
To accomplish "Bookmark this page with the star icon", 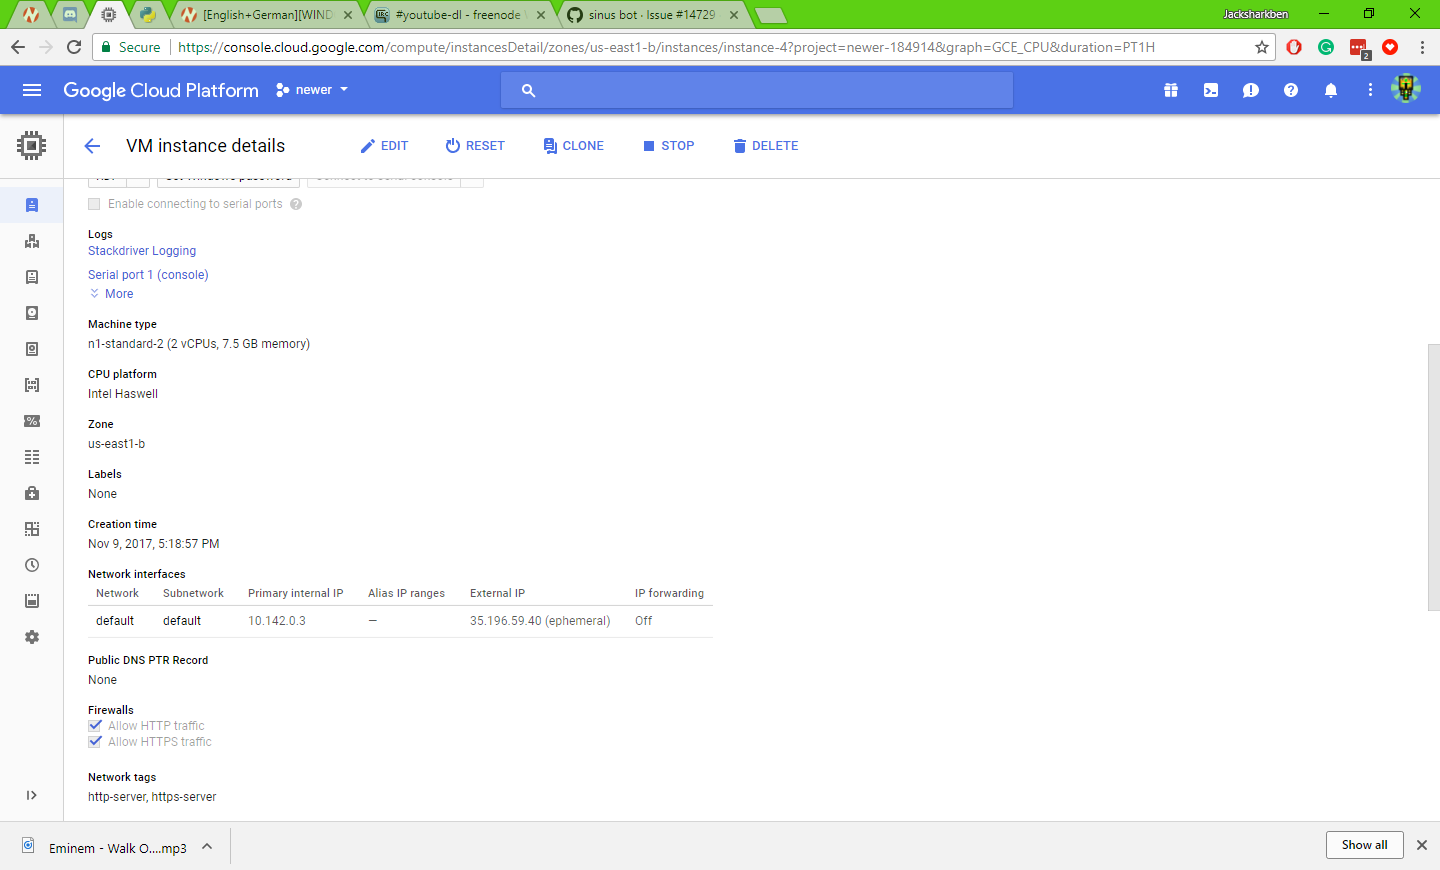I will [x=1261, y=47].
